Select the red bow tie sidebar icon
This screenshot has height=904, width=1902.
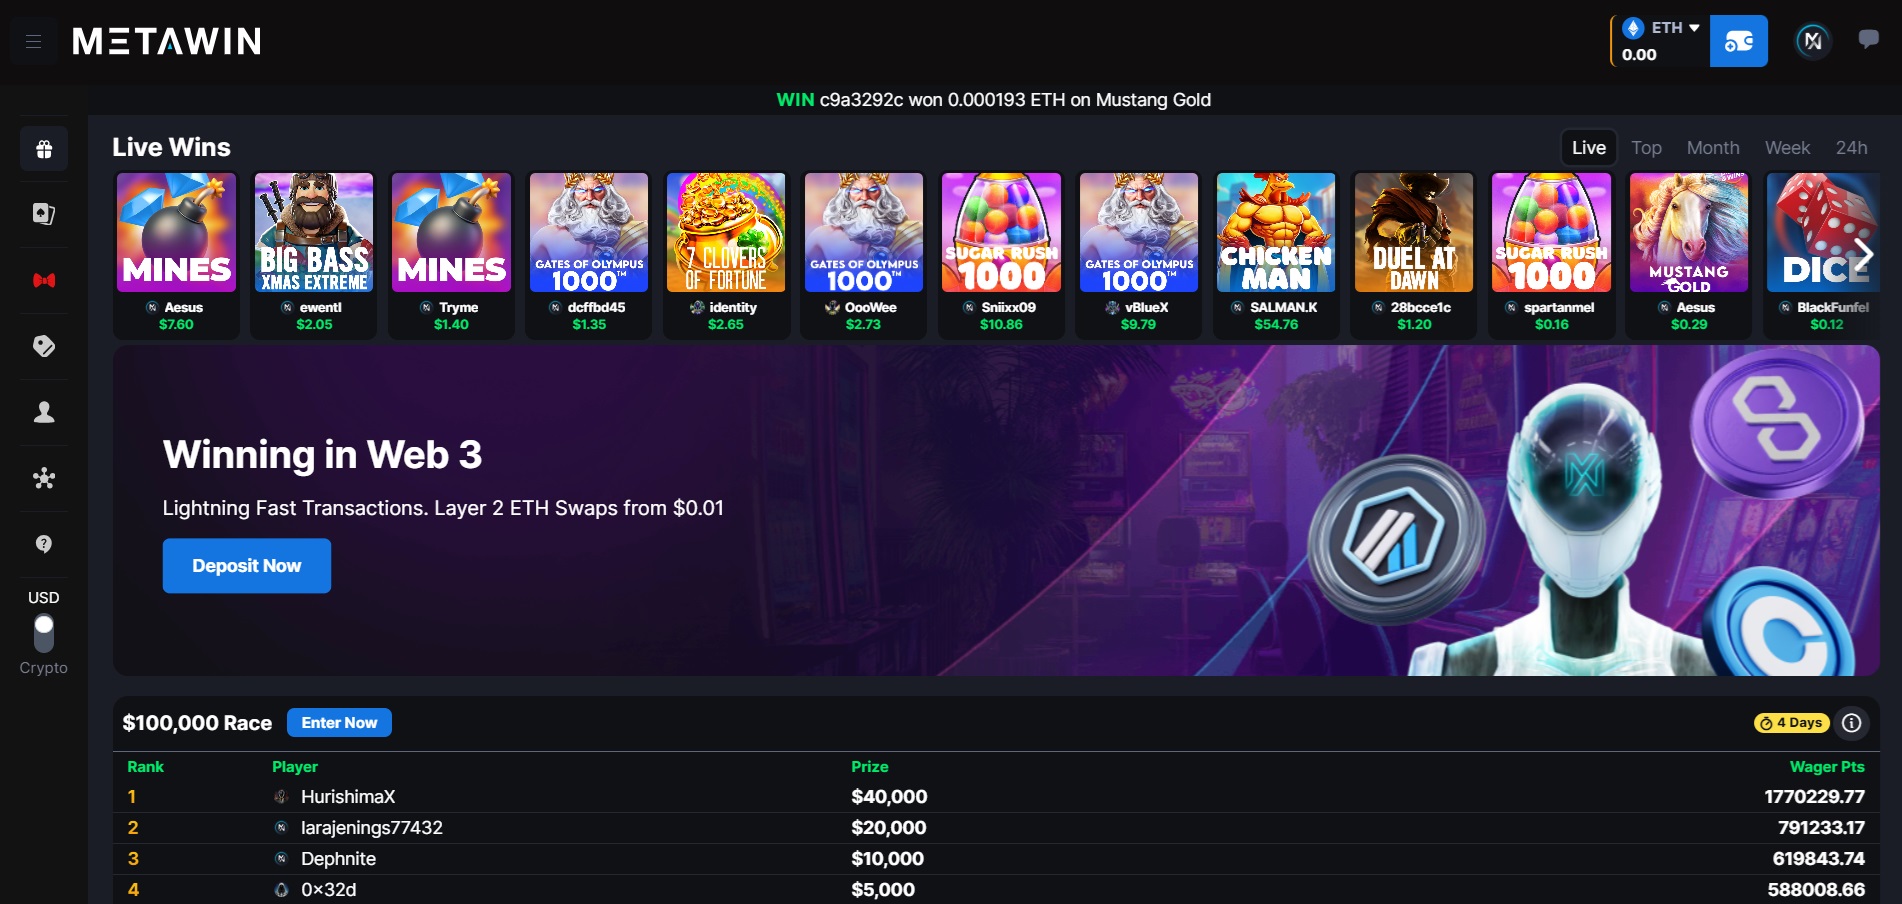pos(44,280)
